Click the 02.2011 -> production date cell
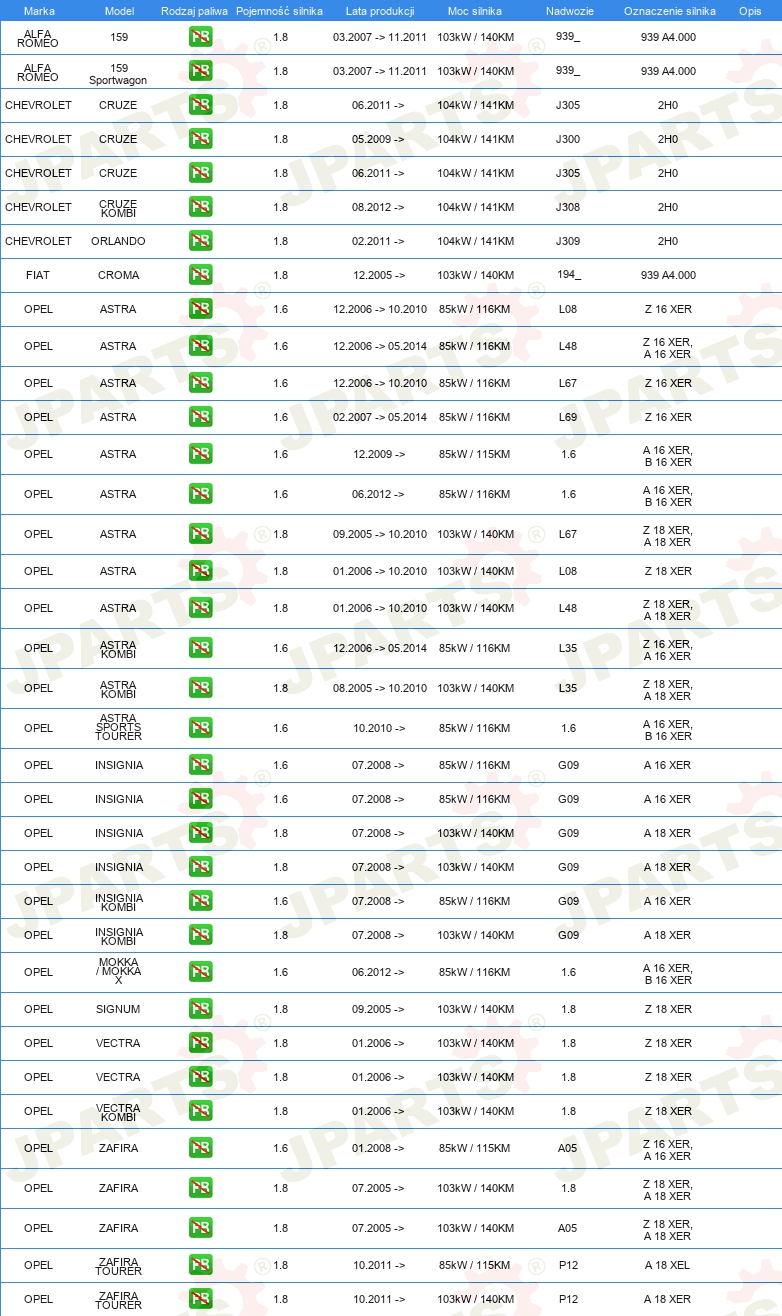 (x=378, y=241)
